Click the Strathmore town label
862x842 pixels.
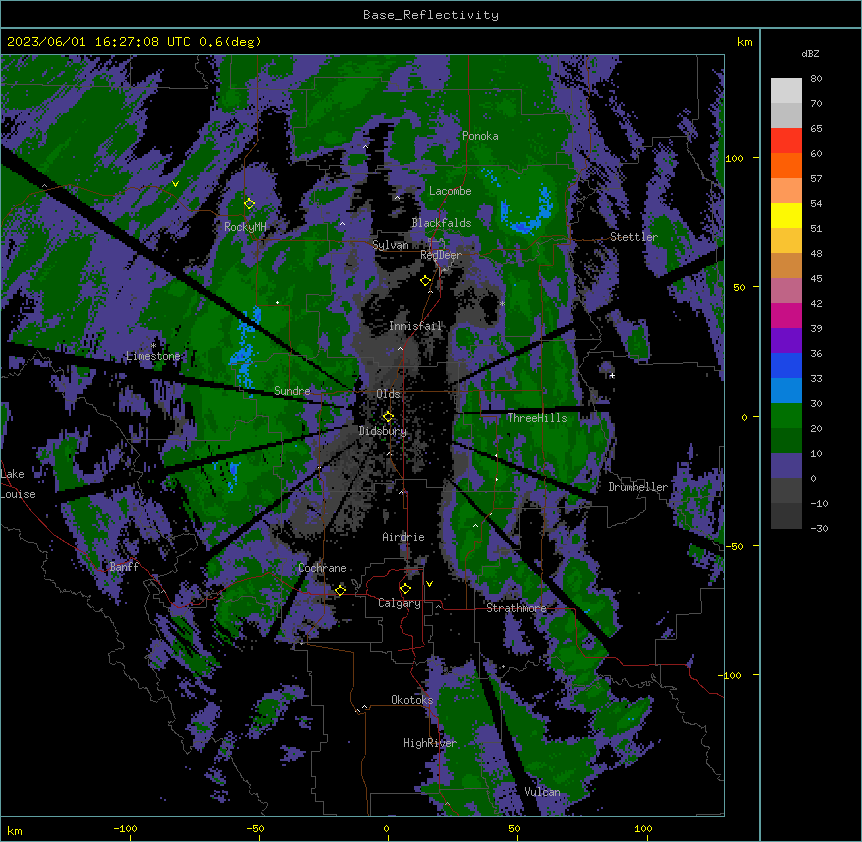pos(516,608)
